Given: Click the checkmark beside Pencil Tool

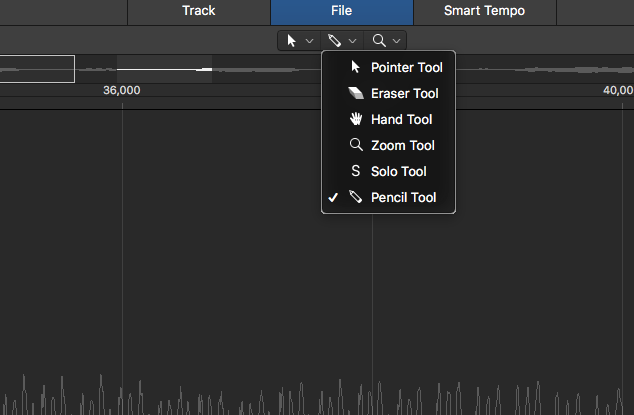Looking at the screenshot, I should (333, 198).
